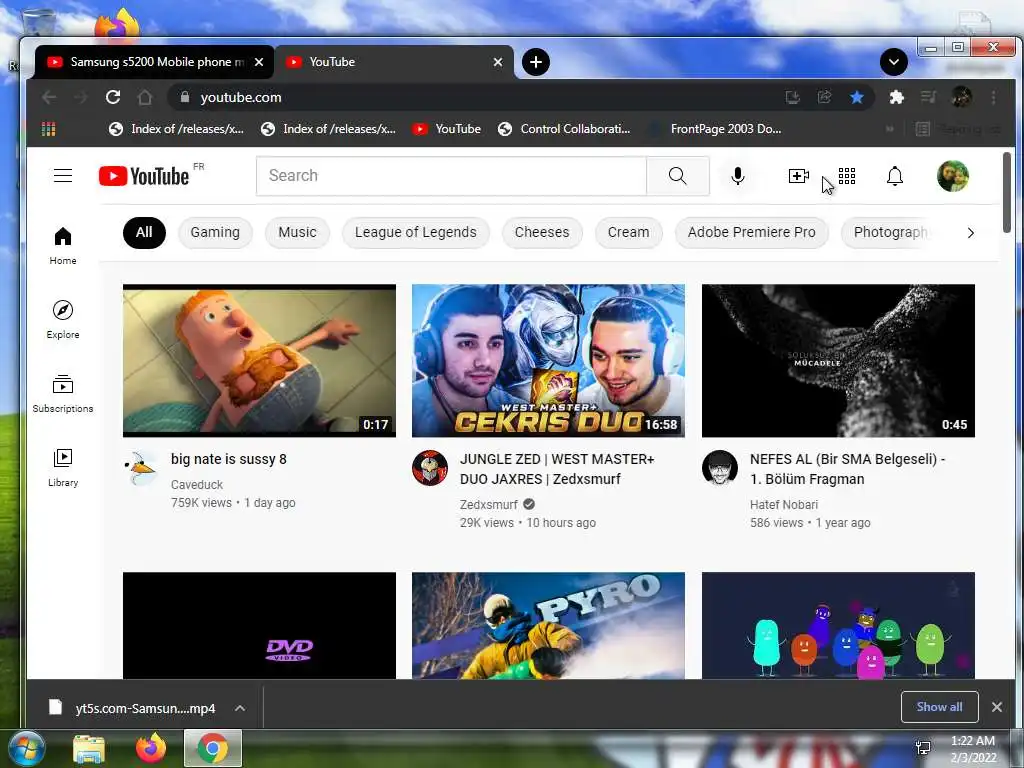Open the NEFES AL video title
Screen dimensions: 1024x768
click(x=847, y=469)
